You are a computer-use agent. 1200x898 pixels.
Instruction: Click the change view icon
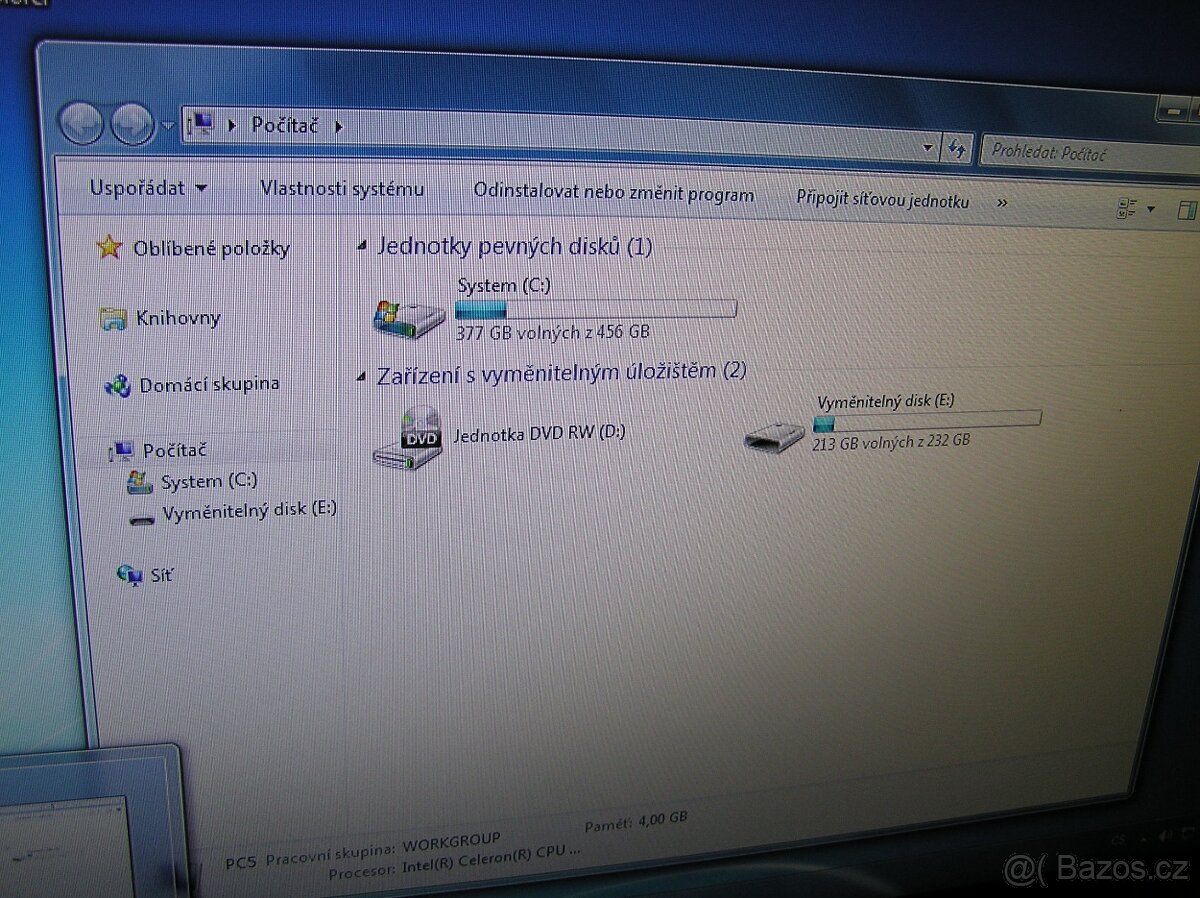tap(1125, 209)
